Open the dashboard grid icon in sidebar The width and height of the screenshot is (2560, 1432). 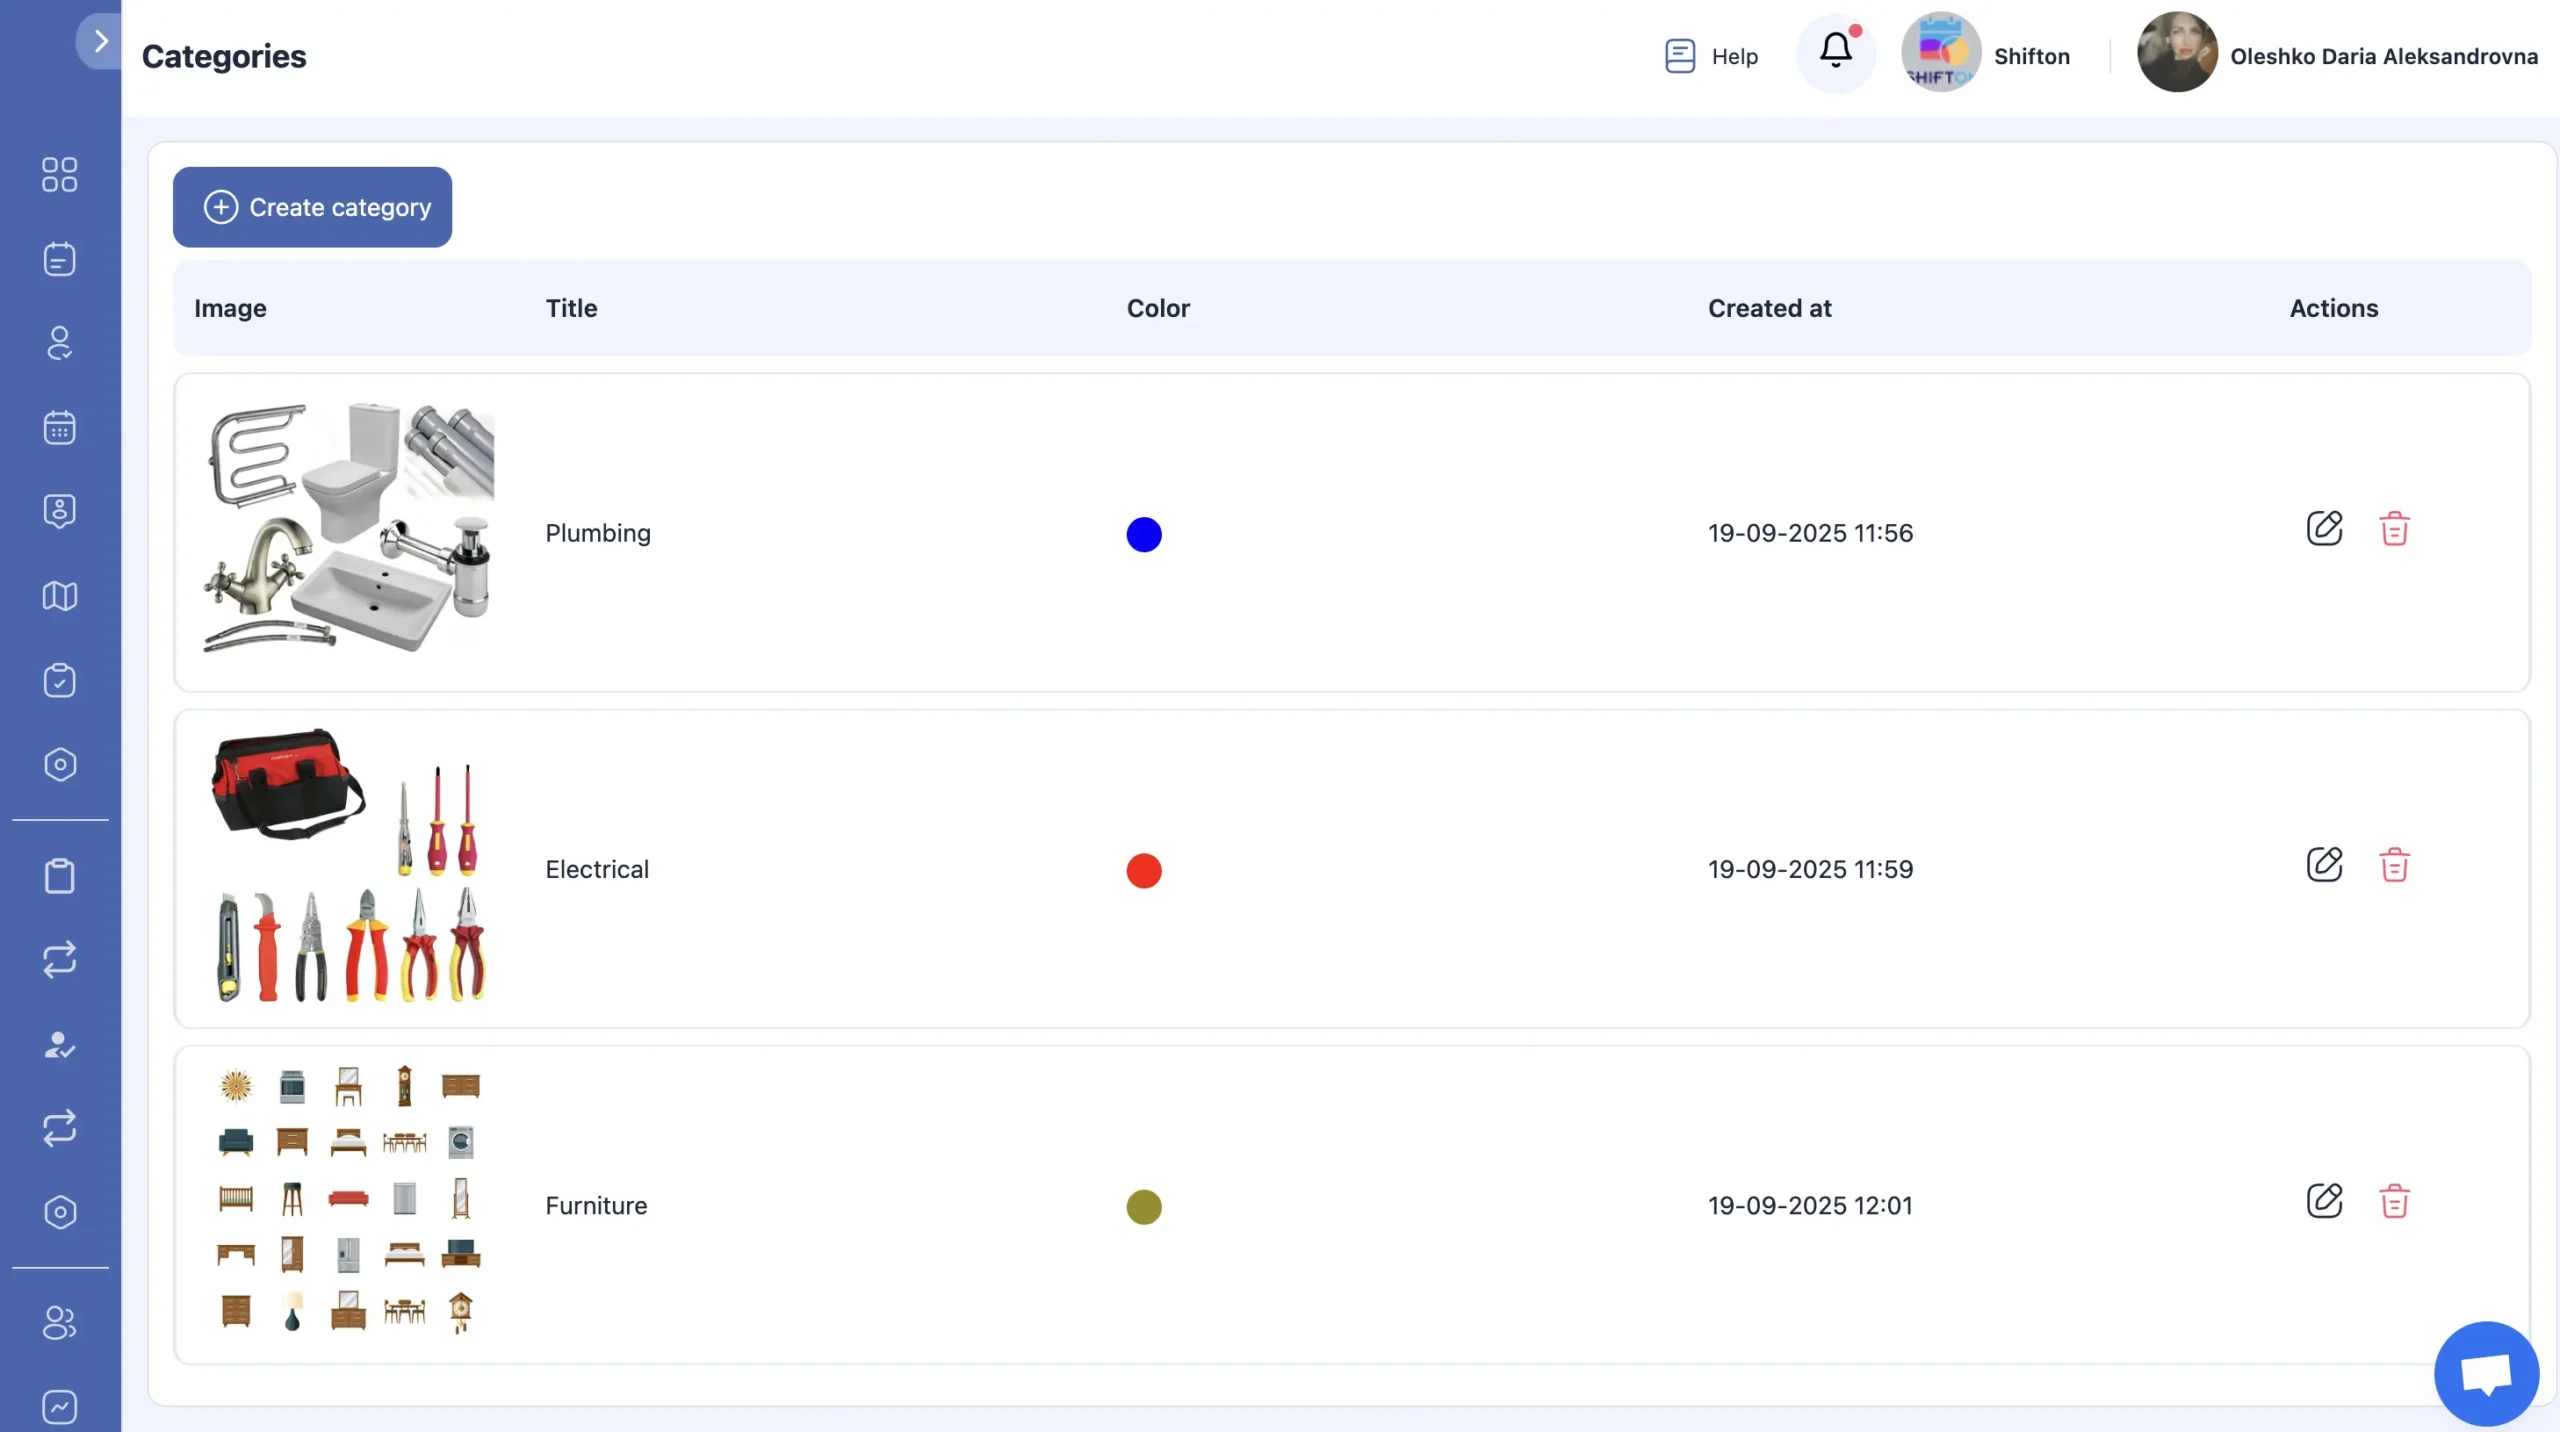click(60, 175)
